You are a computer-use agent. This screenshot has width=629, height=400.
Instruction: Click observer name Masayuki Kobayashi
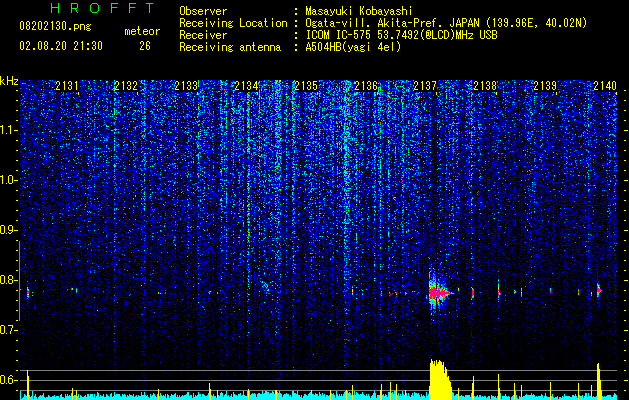click(359, 11)
